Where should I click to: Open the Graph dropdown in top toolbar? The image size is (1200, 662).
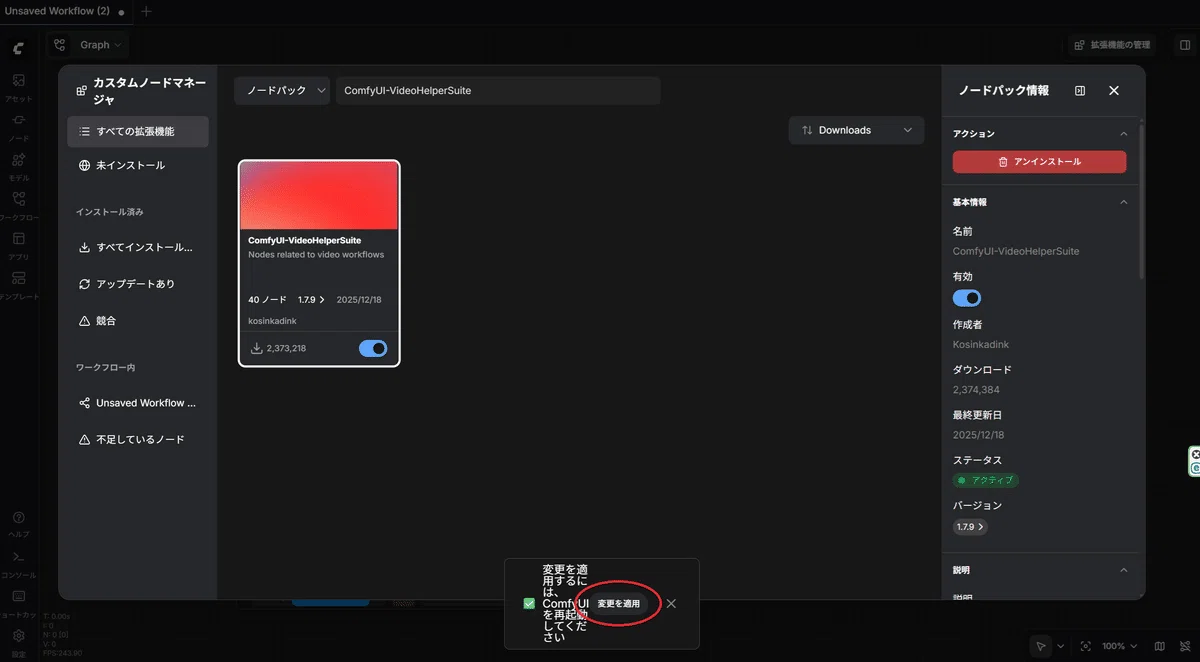[89, 45]
